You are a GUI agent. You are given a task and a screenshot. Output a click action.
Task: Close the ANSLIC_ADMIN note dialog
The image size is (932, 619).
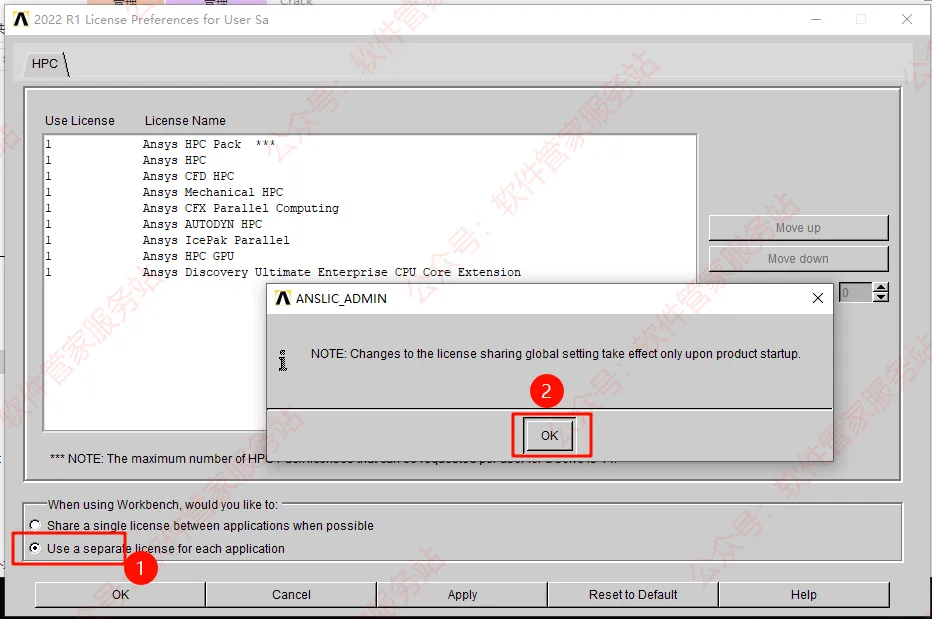(818, 298)
